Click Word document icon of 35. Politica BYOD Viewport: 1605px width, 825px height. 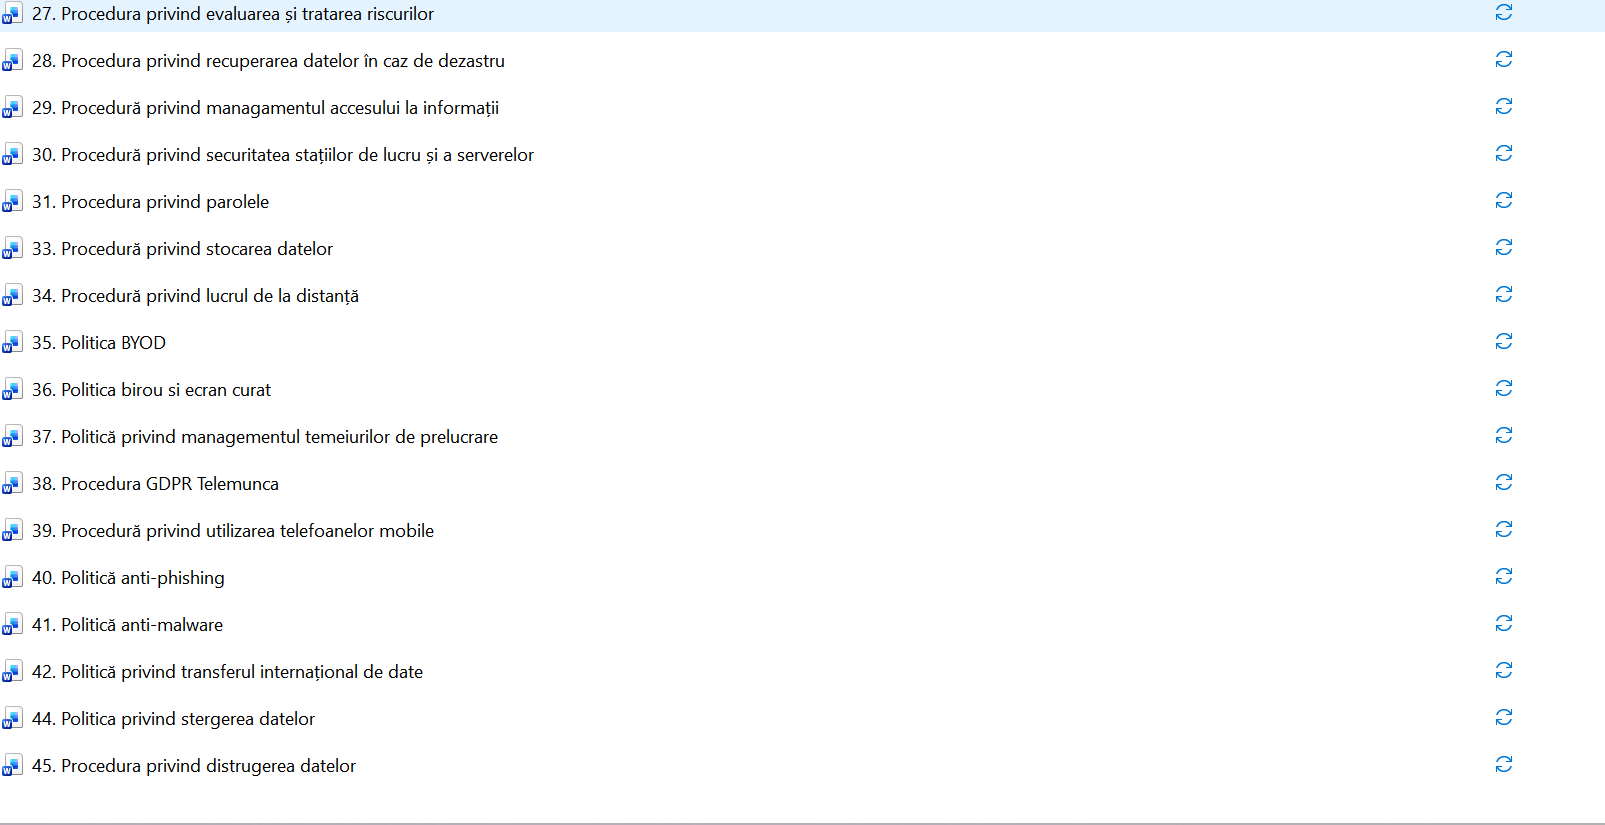click(12, 343)
